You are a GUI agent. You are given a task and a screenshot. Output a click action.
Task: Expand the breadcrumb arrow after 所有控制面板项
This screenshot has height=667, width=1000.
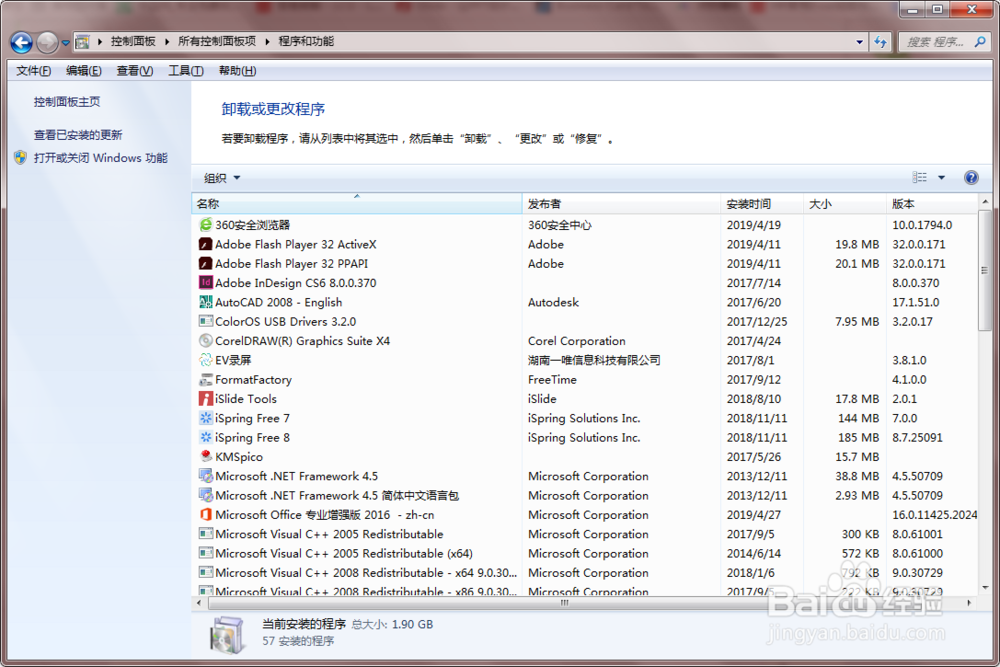(x=267, y=41)
